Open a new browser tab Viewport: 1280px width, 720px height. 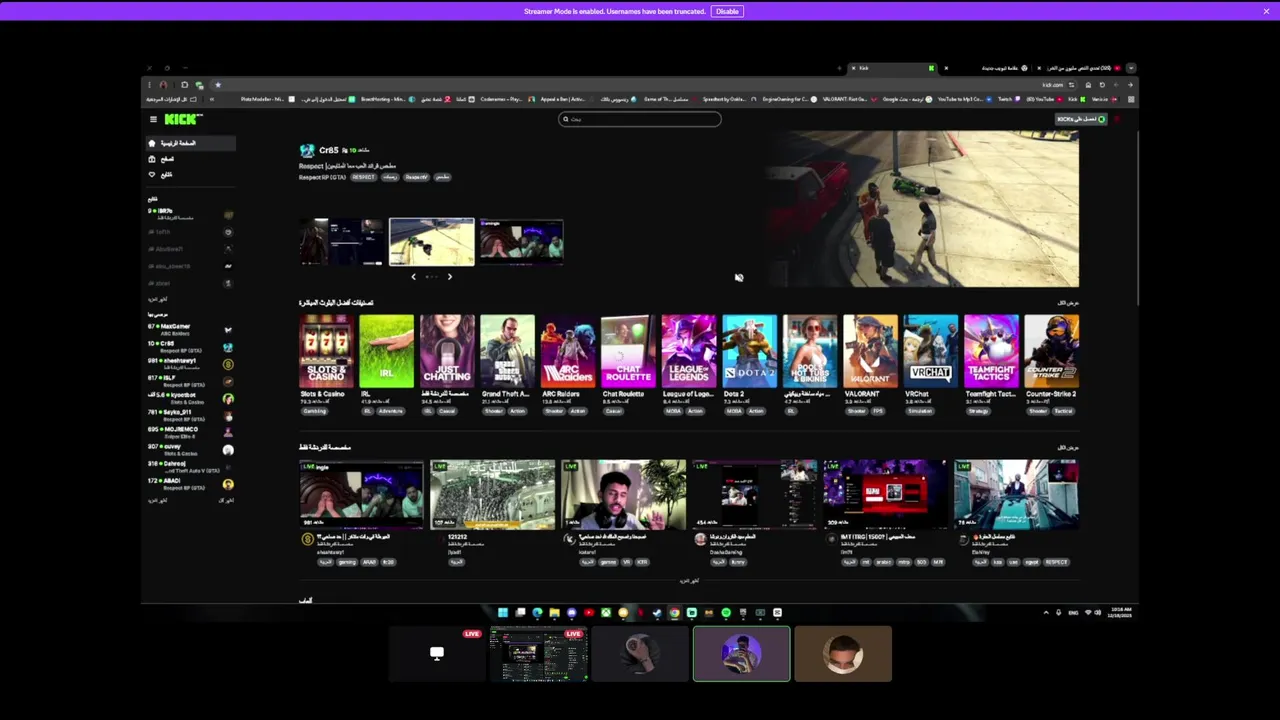pyautogui.click(x=839, y=68)
